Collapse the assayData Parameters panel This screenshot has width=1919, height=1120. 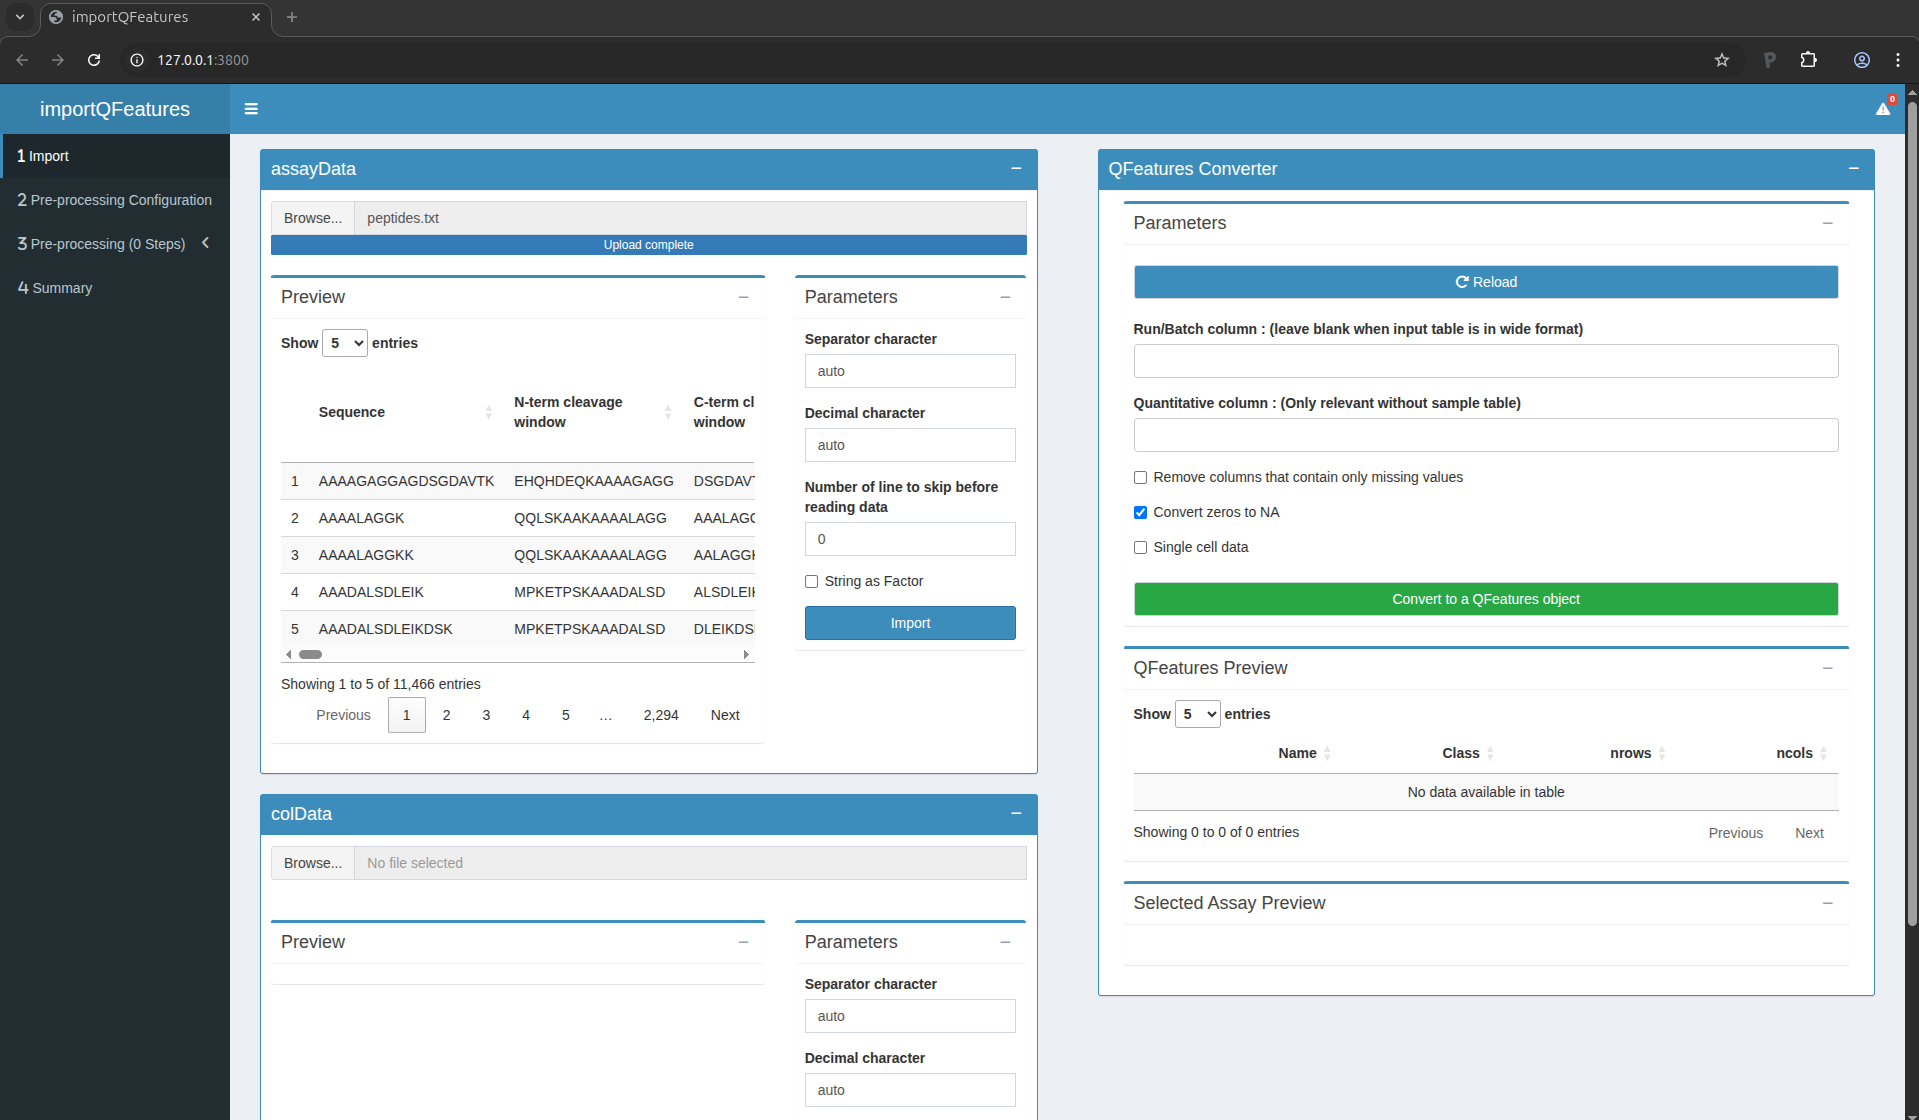point(1005,297)
